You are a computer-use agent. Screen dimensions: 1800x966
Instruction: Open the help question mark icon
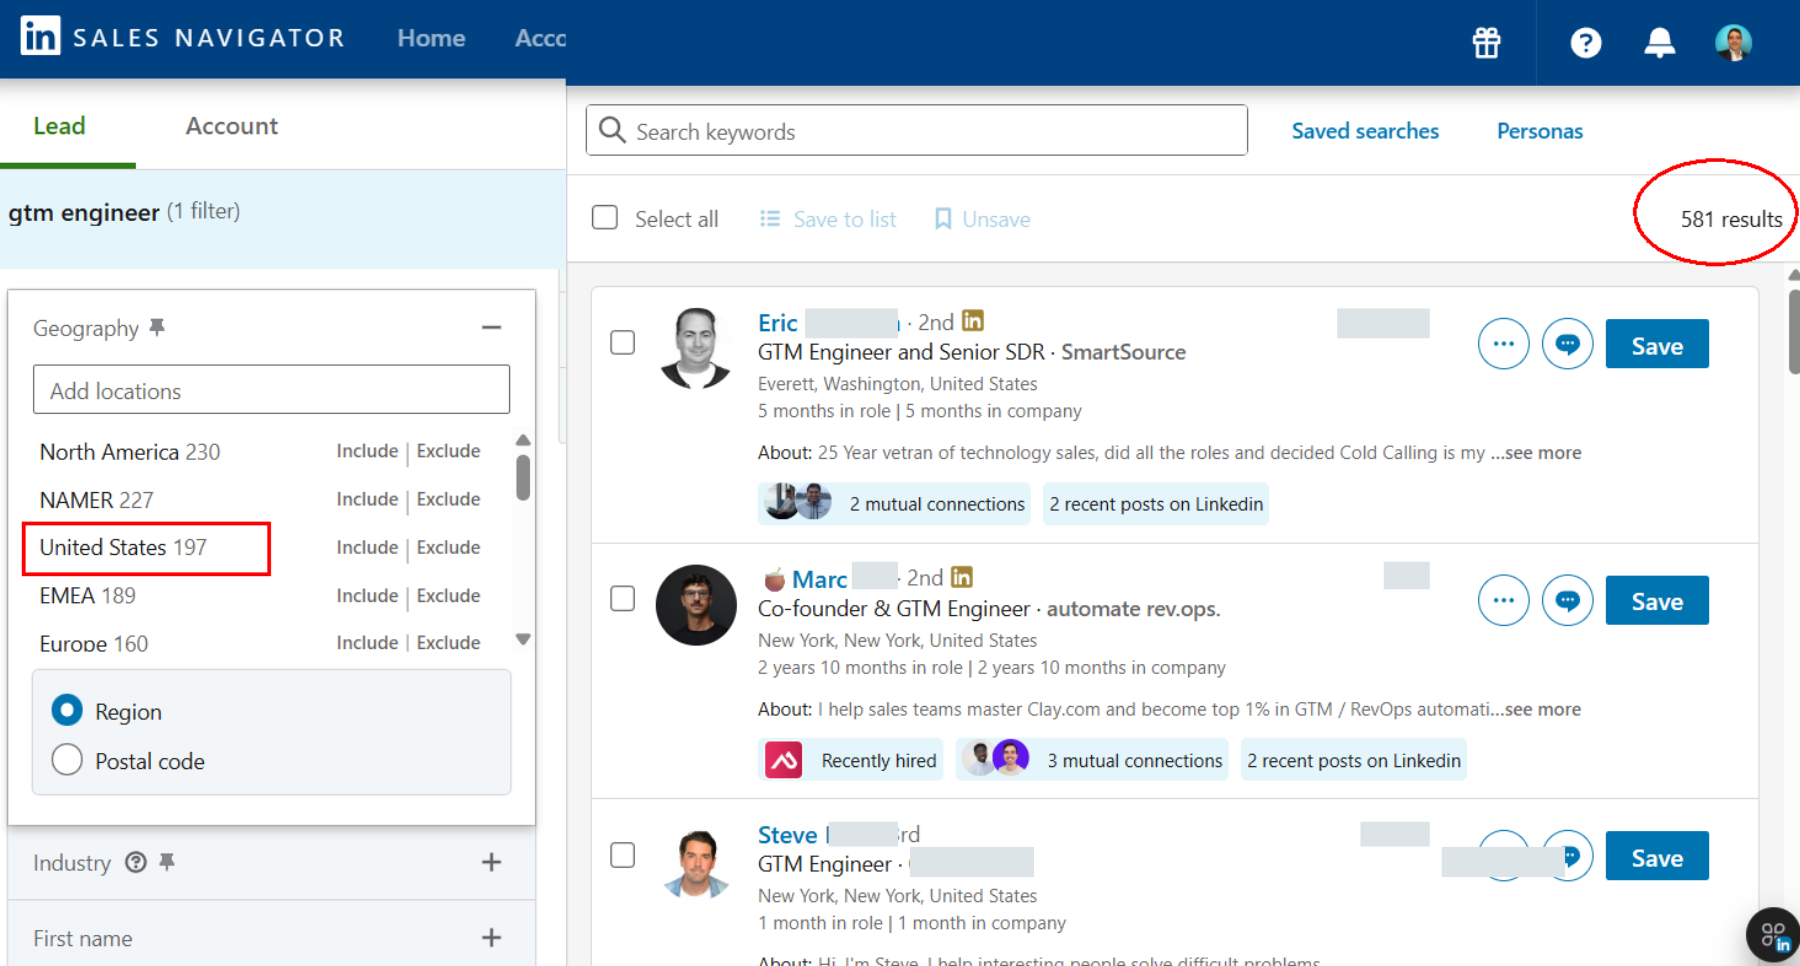pos(1585,42)
